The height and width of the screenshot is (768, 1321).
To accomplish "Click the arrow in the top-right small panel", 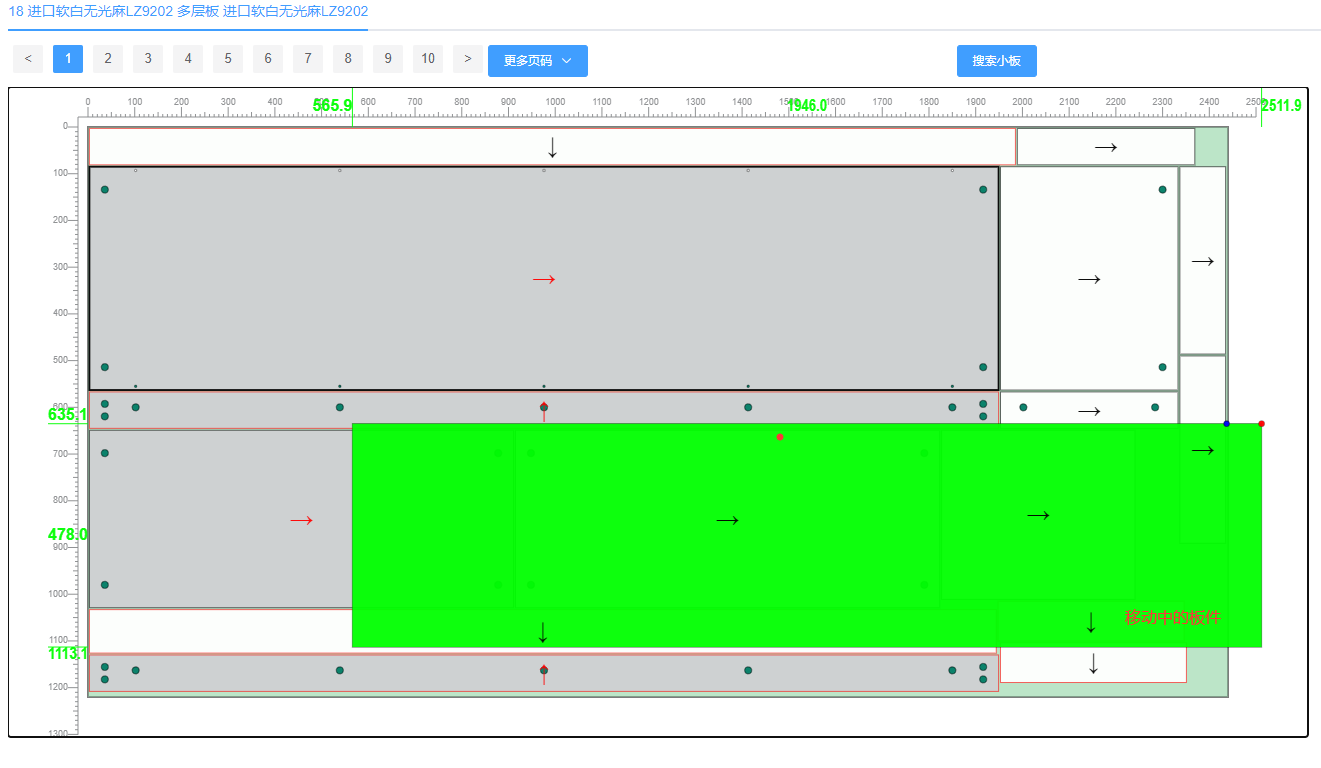I will click(1105, 147).
